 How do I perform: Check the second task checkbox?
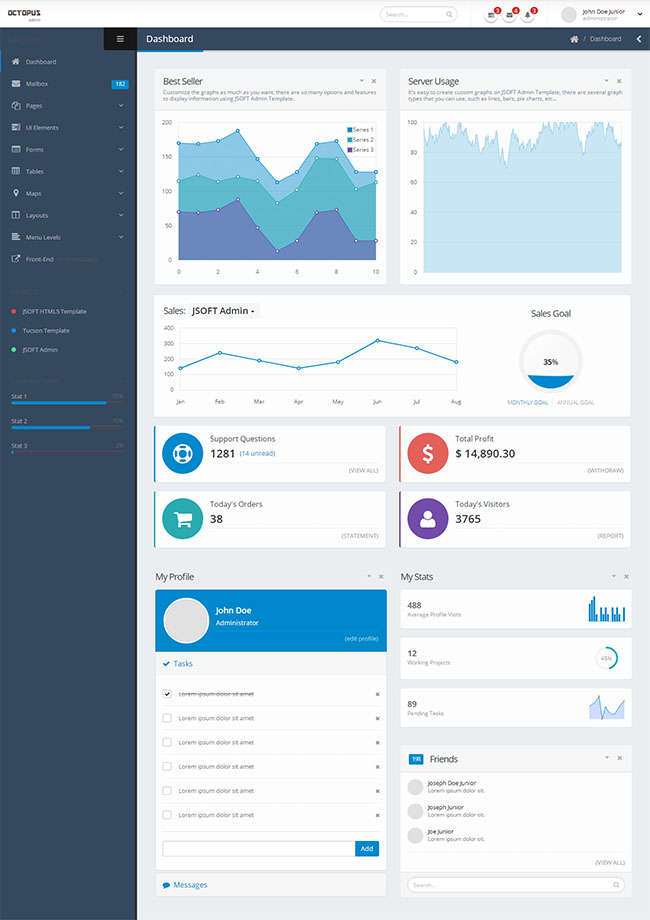click(x=167, y=718)
